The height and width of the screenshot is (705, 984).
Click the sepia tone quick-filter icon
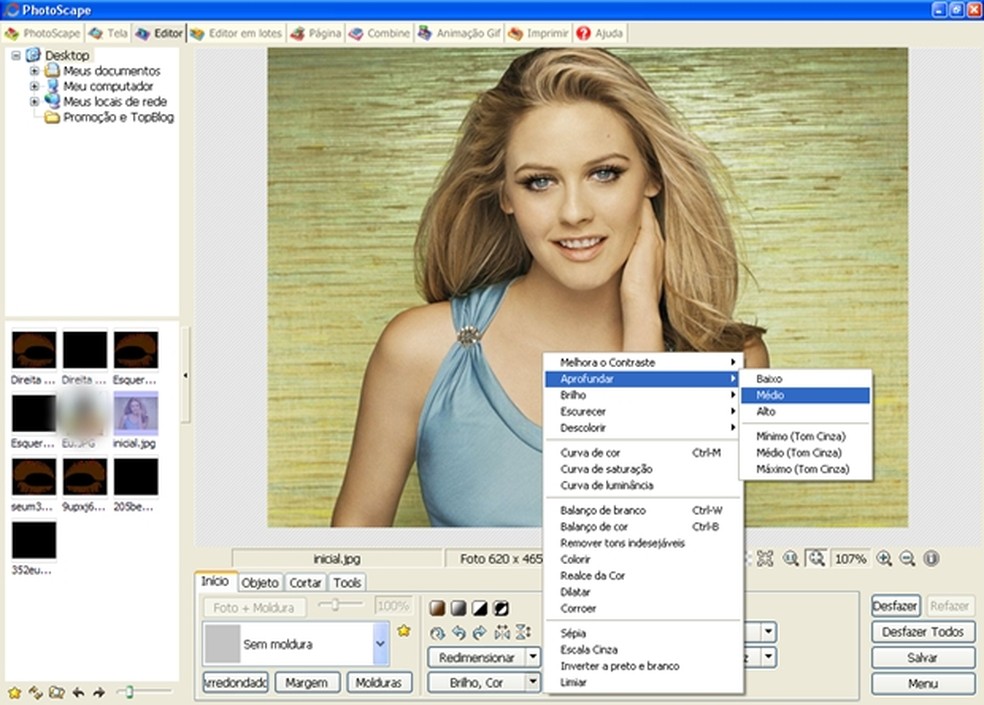tap(437, 607)
